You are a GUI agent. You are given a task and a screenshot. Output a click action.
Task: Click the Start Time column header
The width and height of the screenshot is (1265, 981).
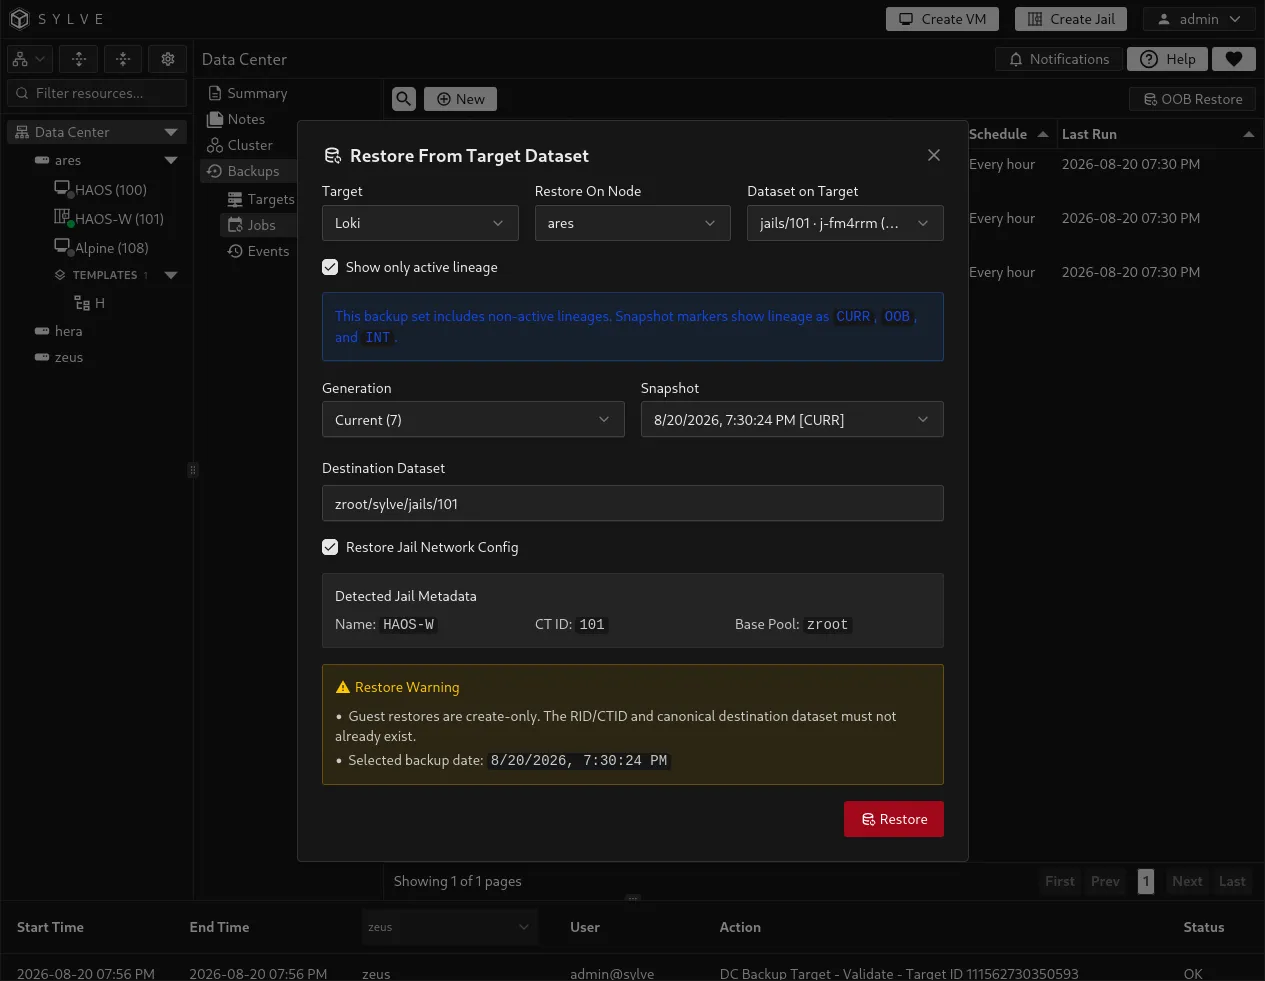[x=50, y=927]
